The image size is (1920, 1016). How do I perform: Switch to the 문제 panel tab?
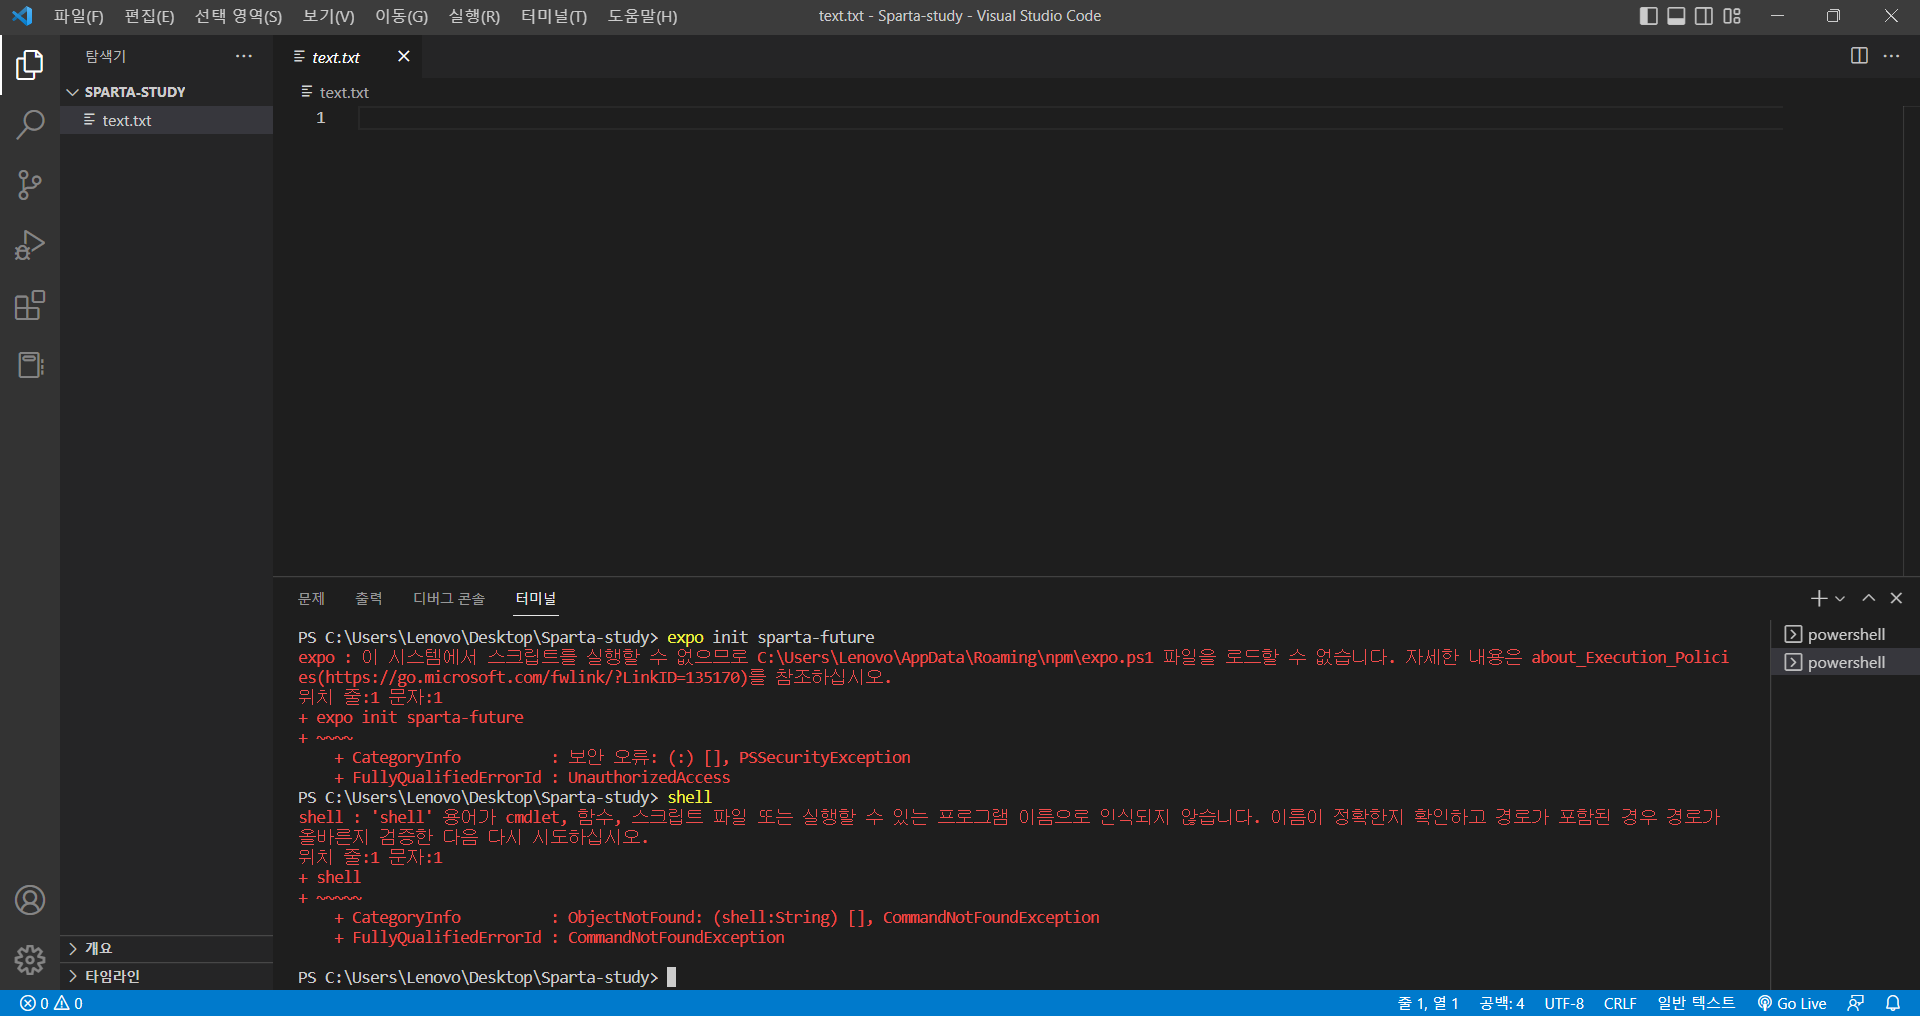click(x=311, y=598)
